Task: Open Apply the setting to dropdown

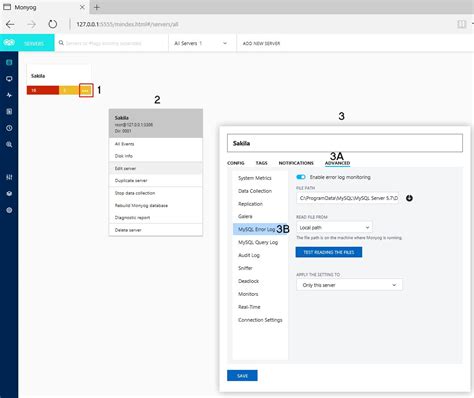Action: pyautogui.click(x=349, y=285)
